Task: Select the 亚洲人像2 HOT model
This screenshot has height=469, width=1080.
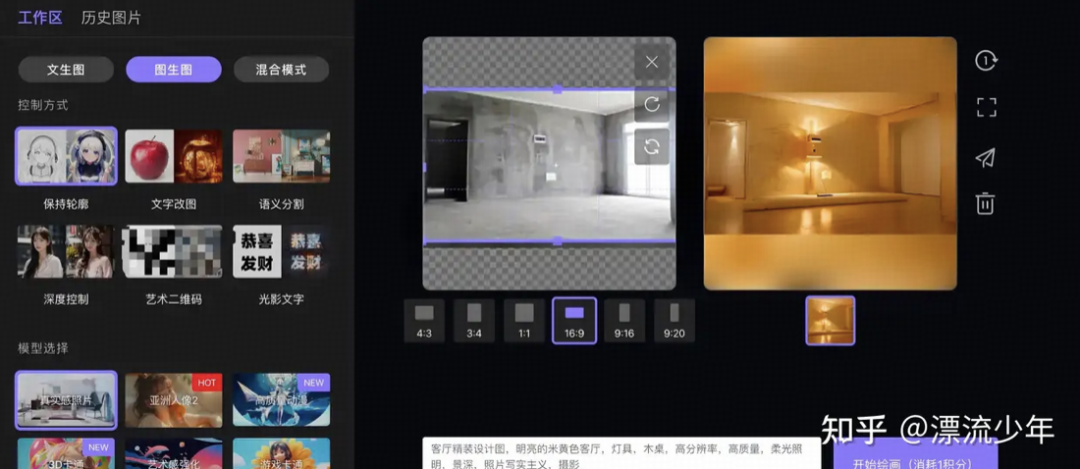Action: [x=174, y=400]
